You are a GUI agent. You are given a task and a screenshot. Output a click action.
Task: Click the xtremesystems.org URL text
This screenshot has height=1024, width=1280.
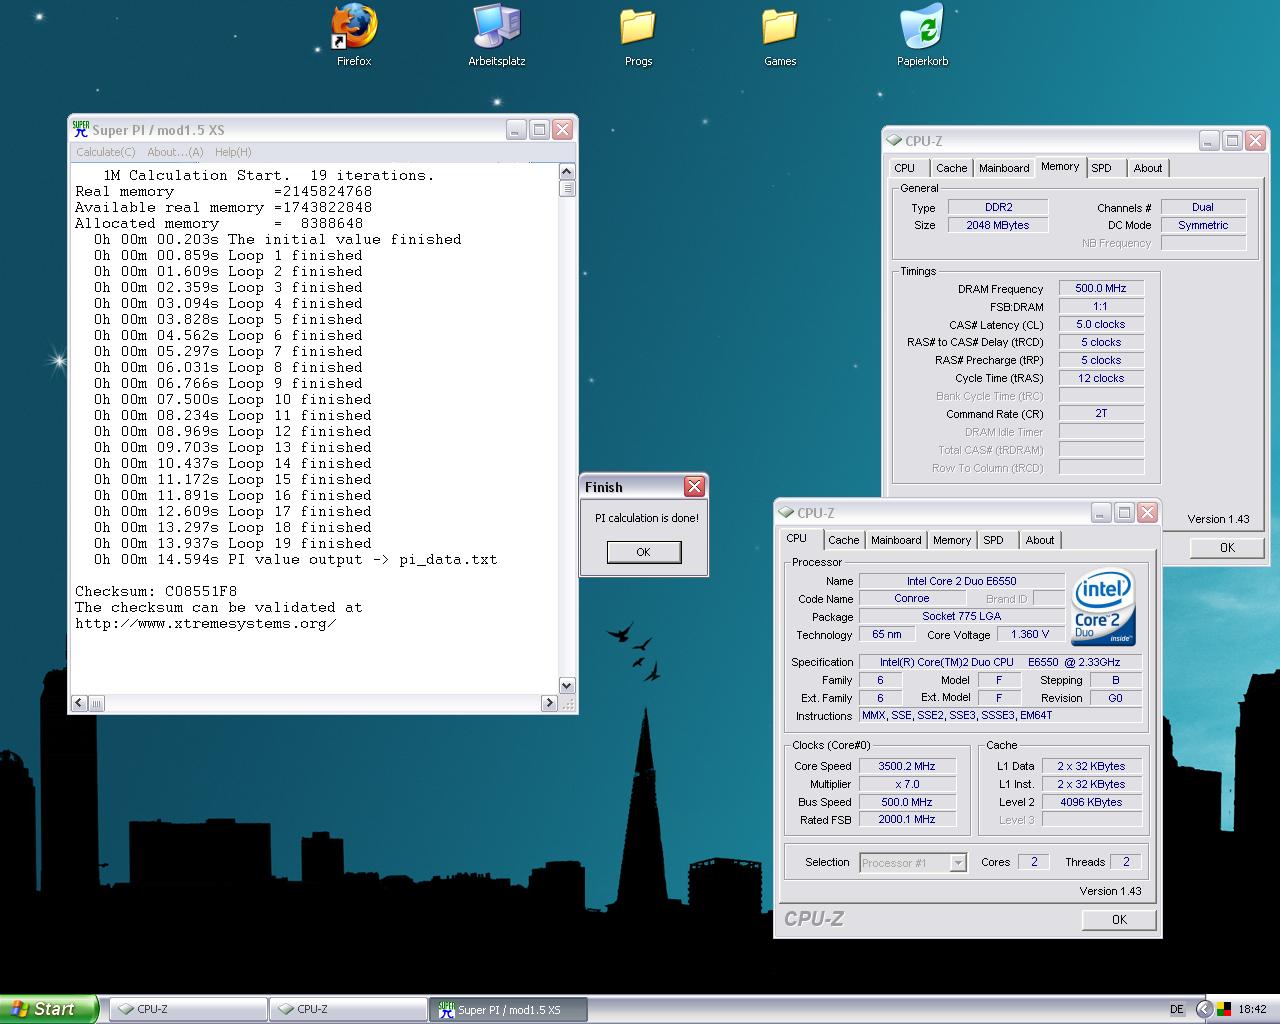point(205,624)
